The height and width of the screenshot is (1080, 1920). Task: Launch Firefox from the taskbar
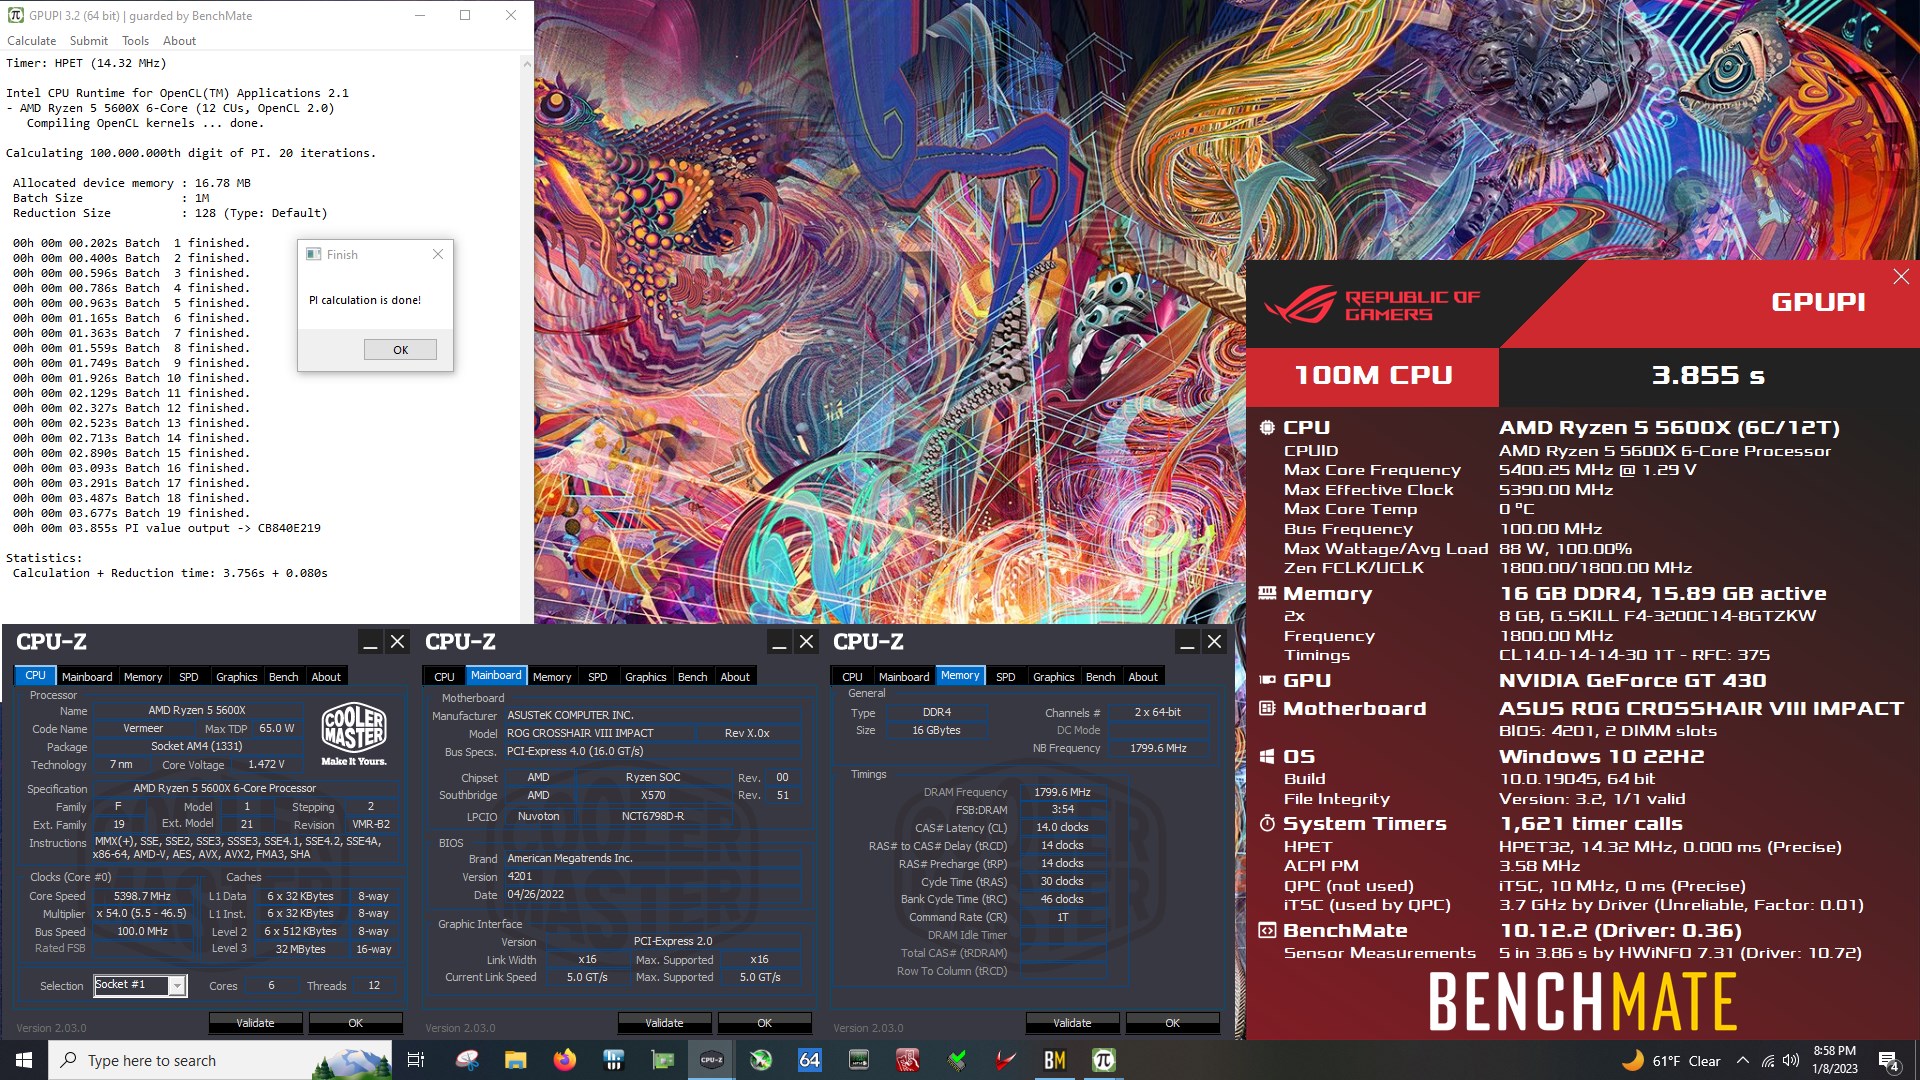pos(565,1060)
